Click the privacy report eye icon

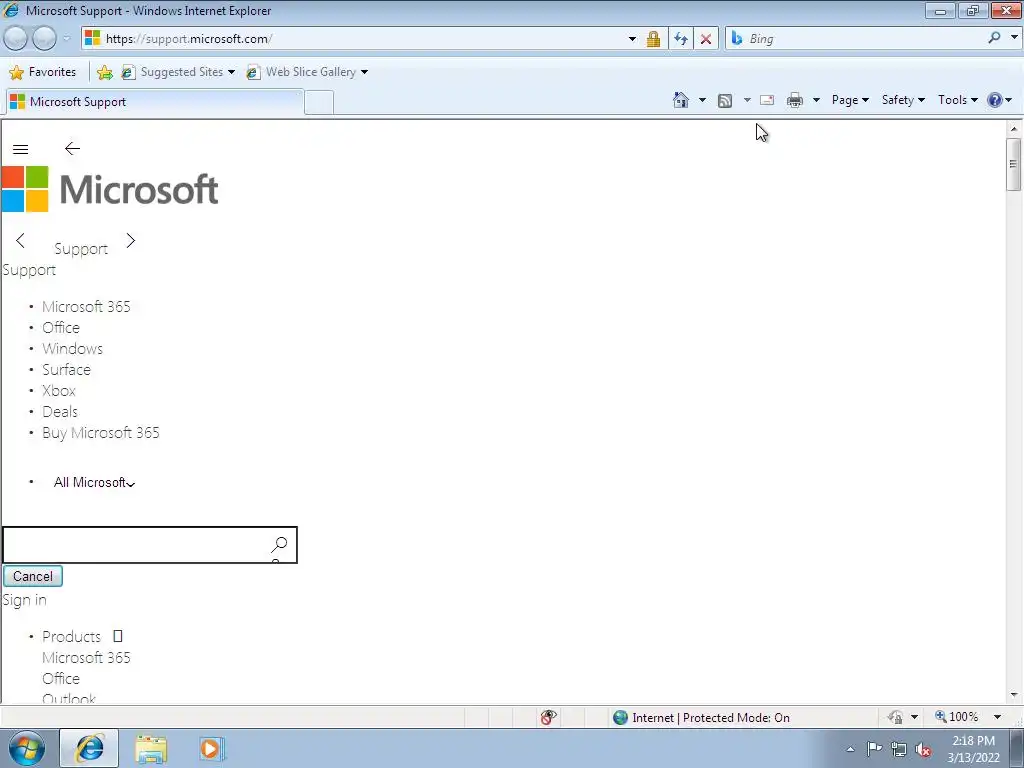coord(548,718)
